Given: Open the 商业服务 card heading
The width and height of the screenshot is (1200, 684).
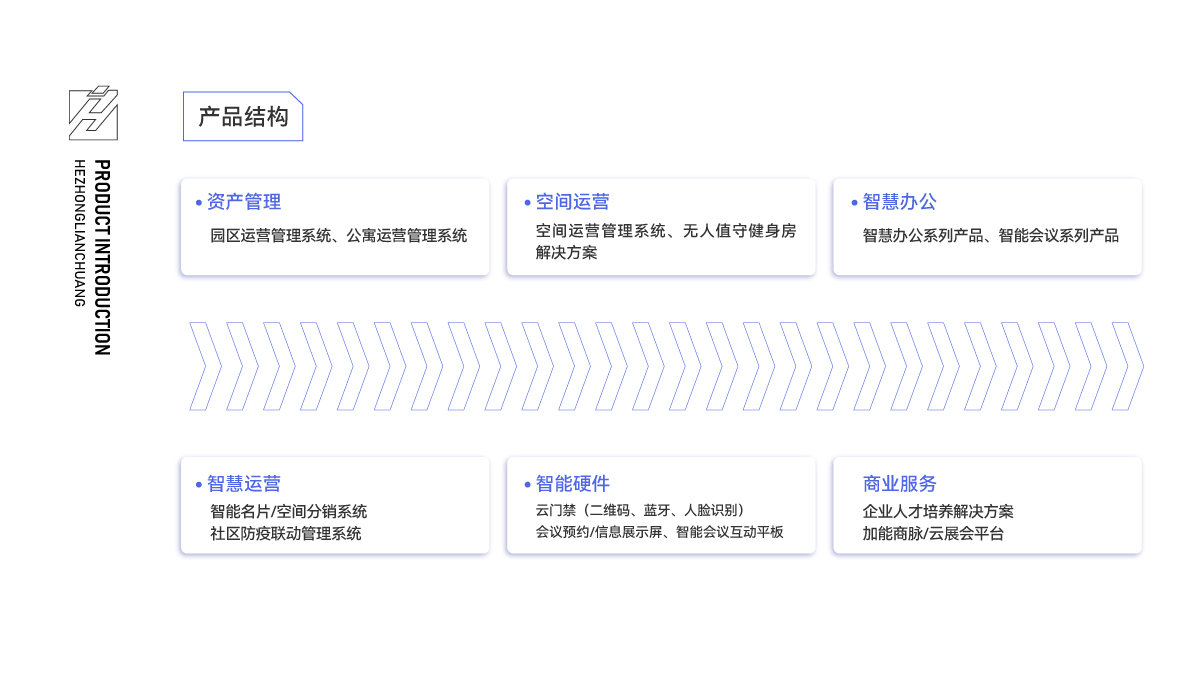Looking at the screenshot, I should coord(900,484).
